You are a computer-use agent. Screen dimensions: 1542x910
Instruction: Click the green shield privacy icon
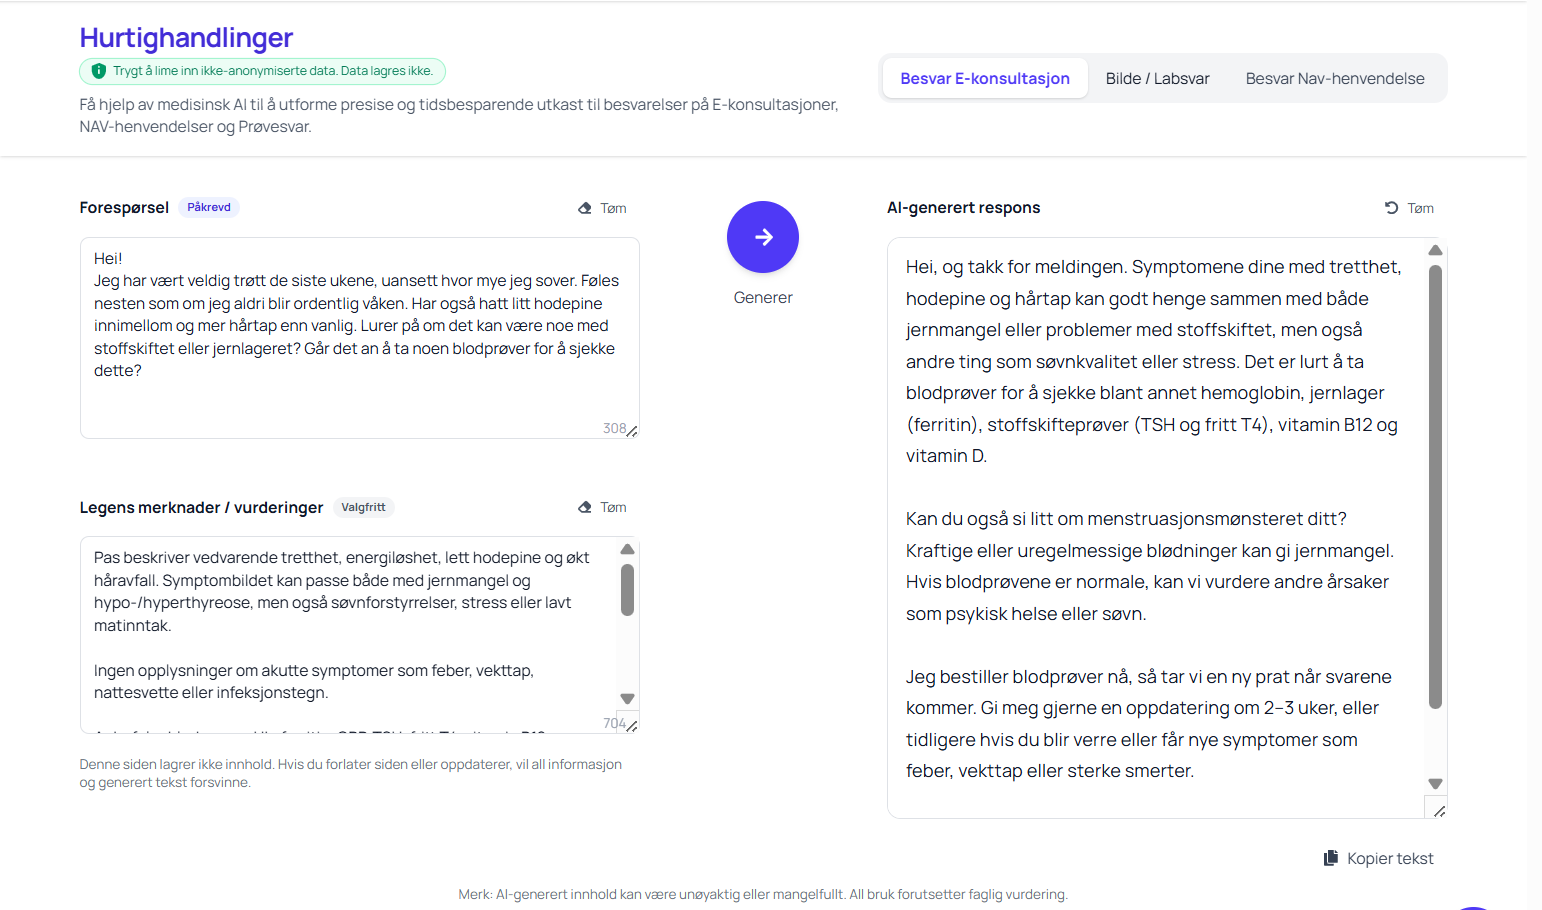(98, 71)
